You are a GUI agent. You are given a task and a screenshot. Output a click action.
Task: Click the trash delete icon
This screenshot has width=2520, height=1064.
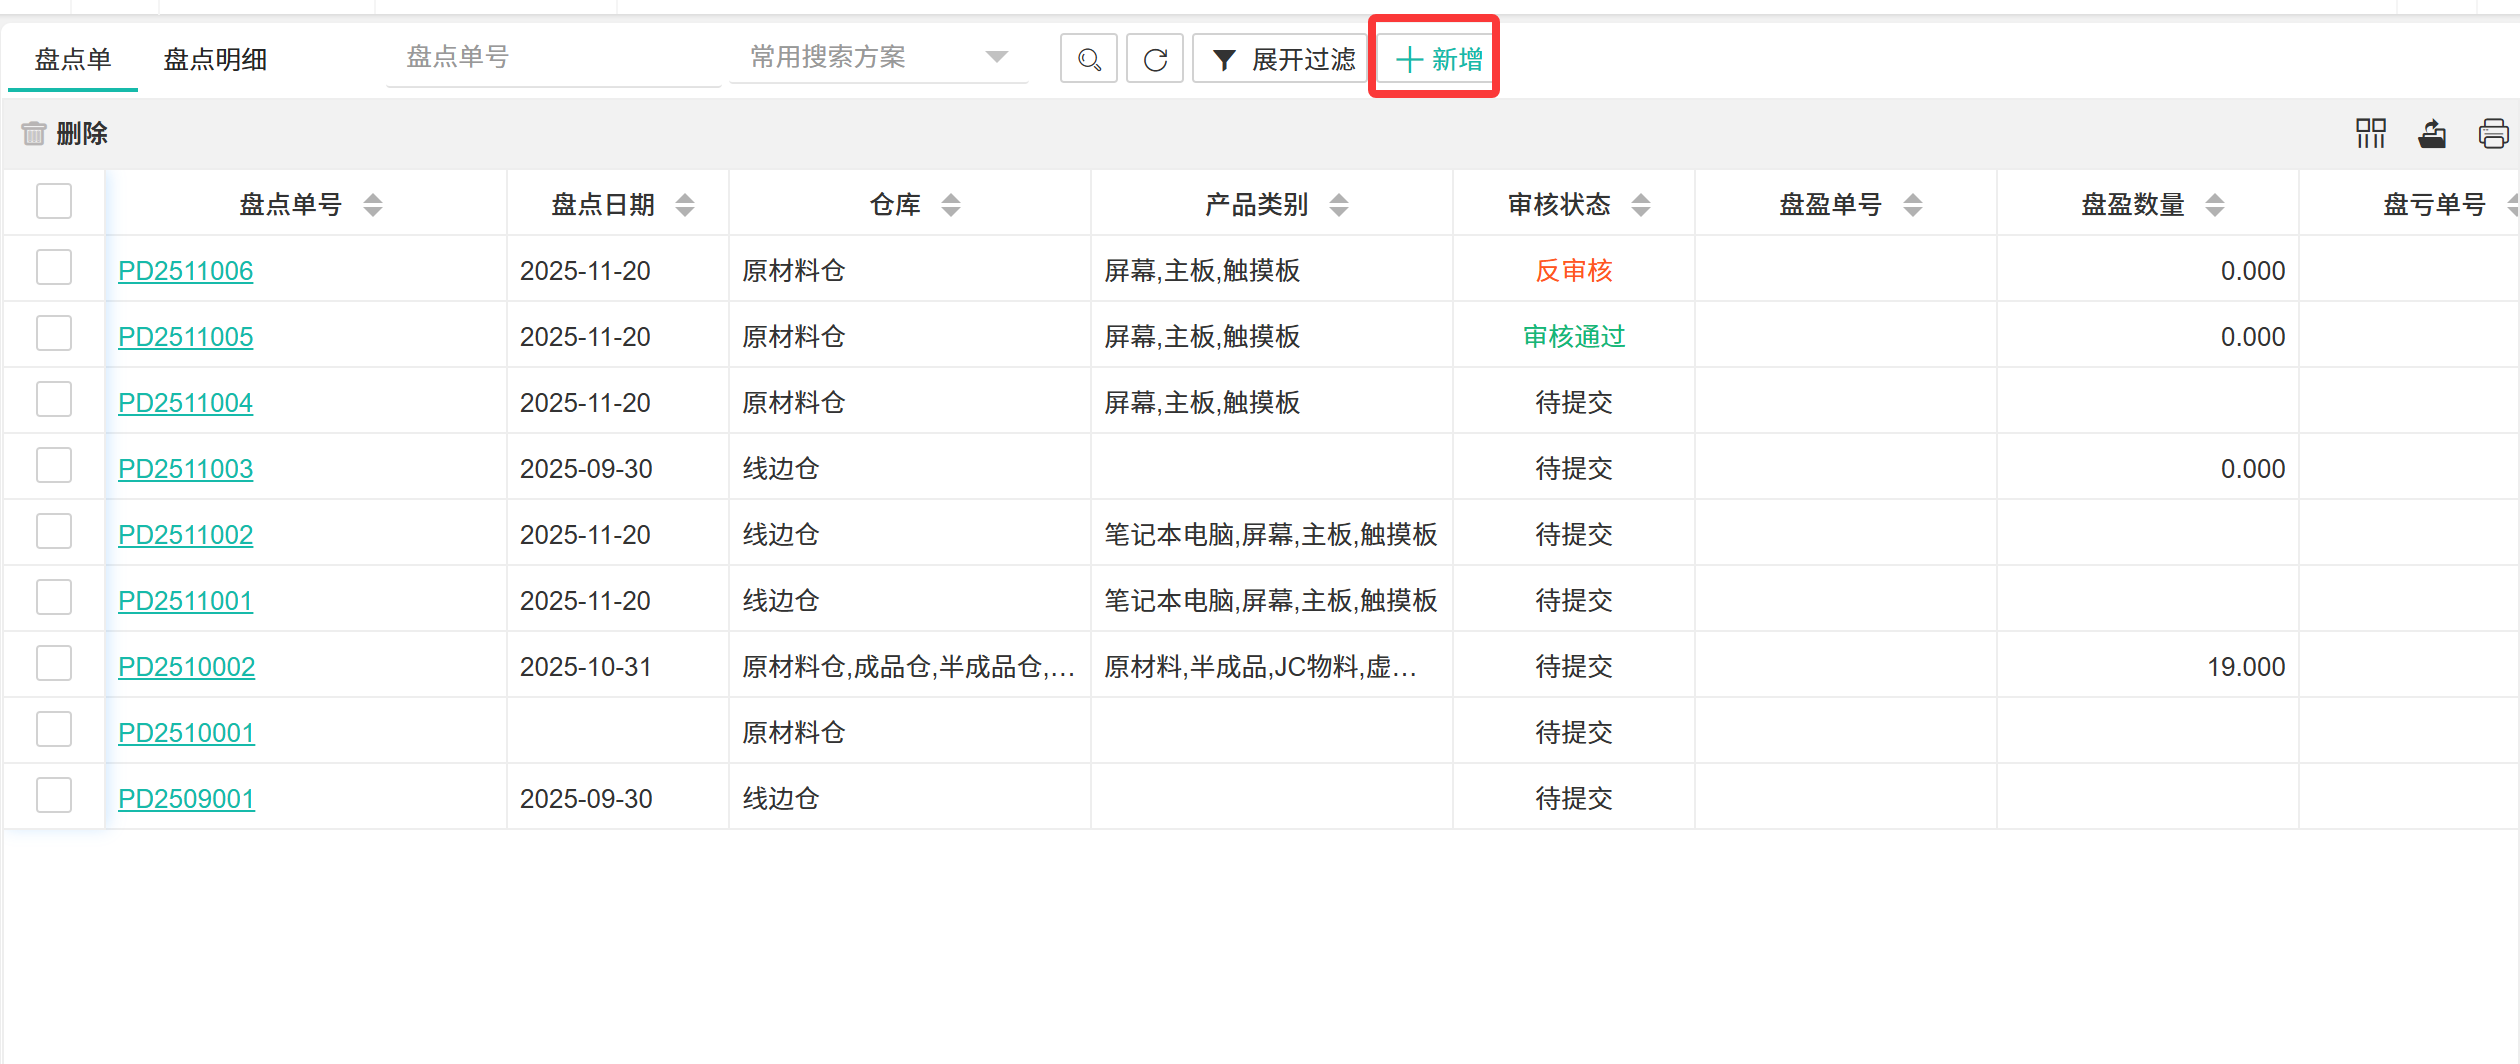coord(34,133)
